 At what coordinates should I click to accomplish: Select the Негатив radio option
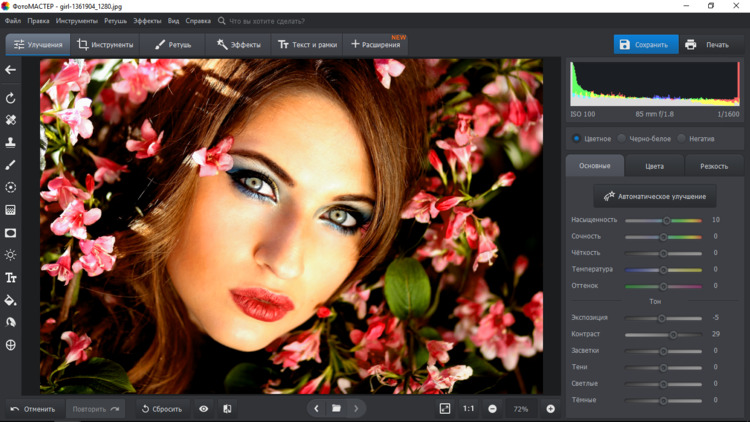[681, 139]
